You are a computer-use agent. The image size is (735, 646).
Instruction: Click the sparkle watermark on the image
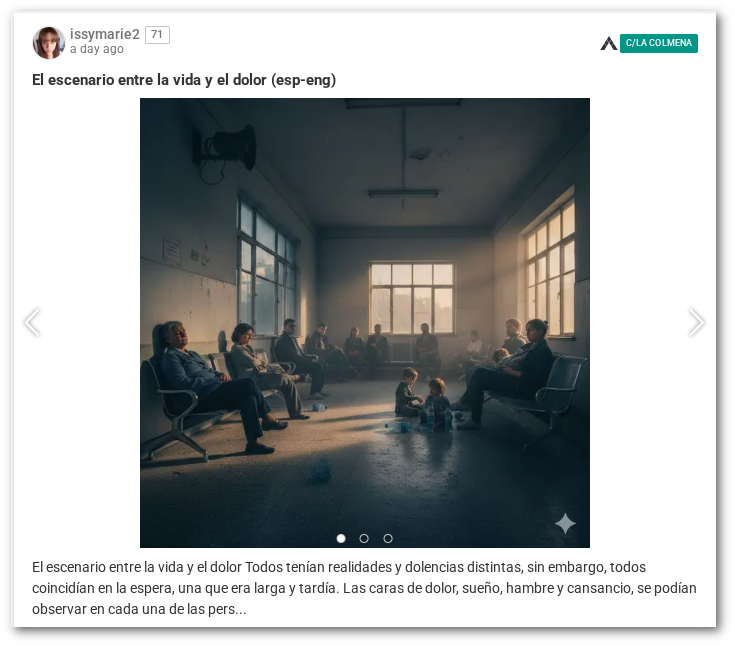[565, 523]
